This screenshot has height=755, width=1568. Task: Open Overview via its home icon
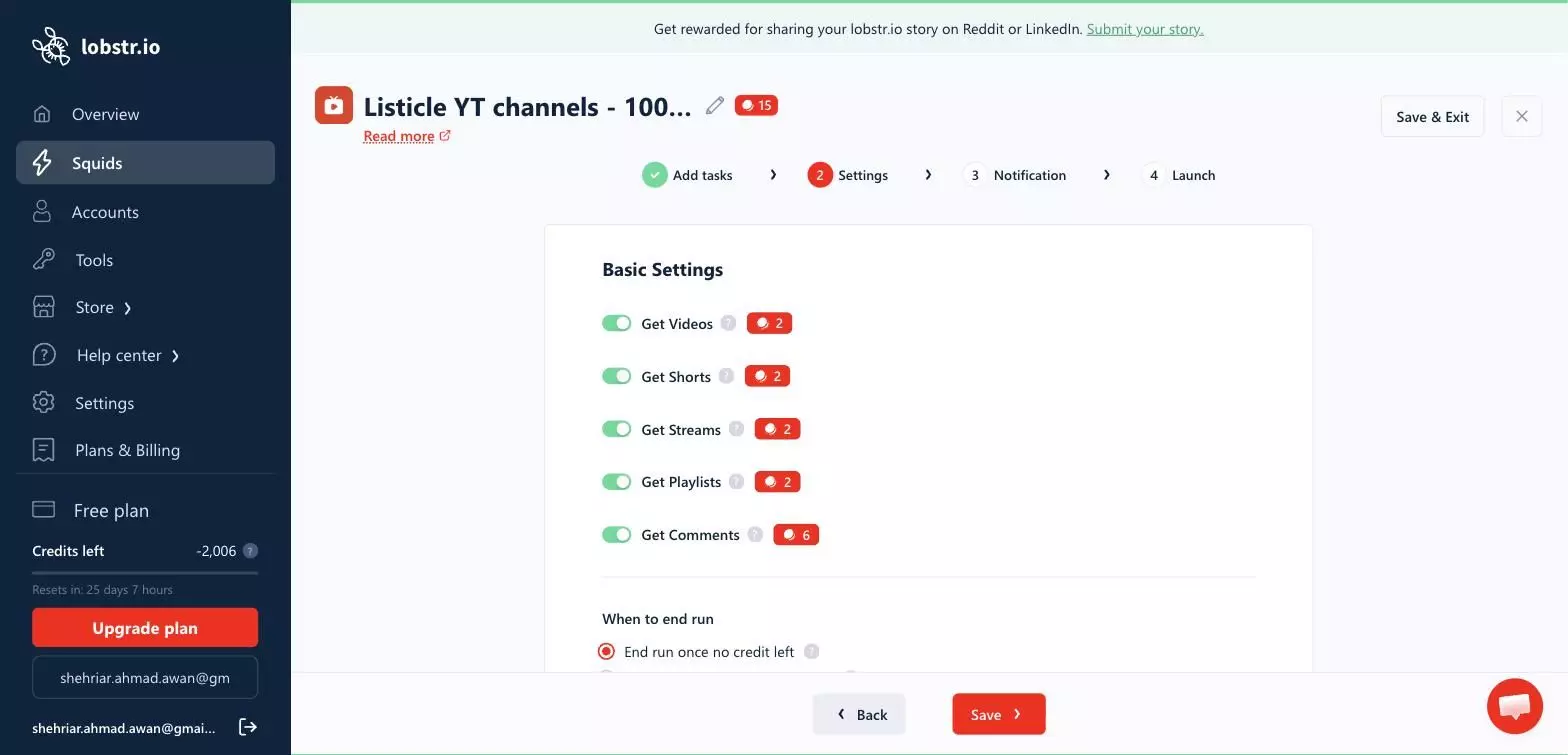click(x=42, y=114)
